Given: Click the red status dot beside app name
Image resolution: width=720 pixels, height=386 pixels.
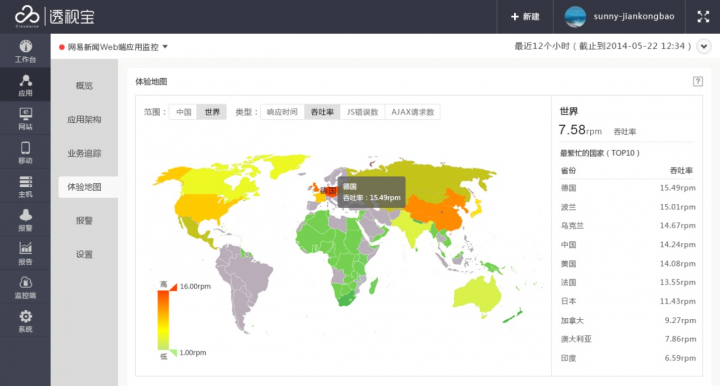Looking at the screenshot, I should coord(62,47).
